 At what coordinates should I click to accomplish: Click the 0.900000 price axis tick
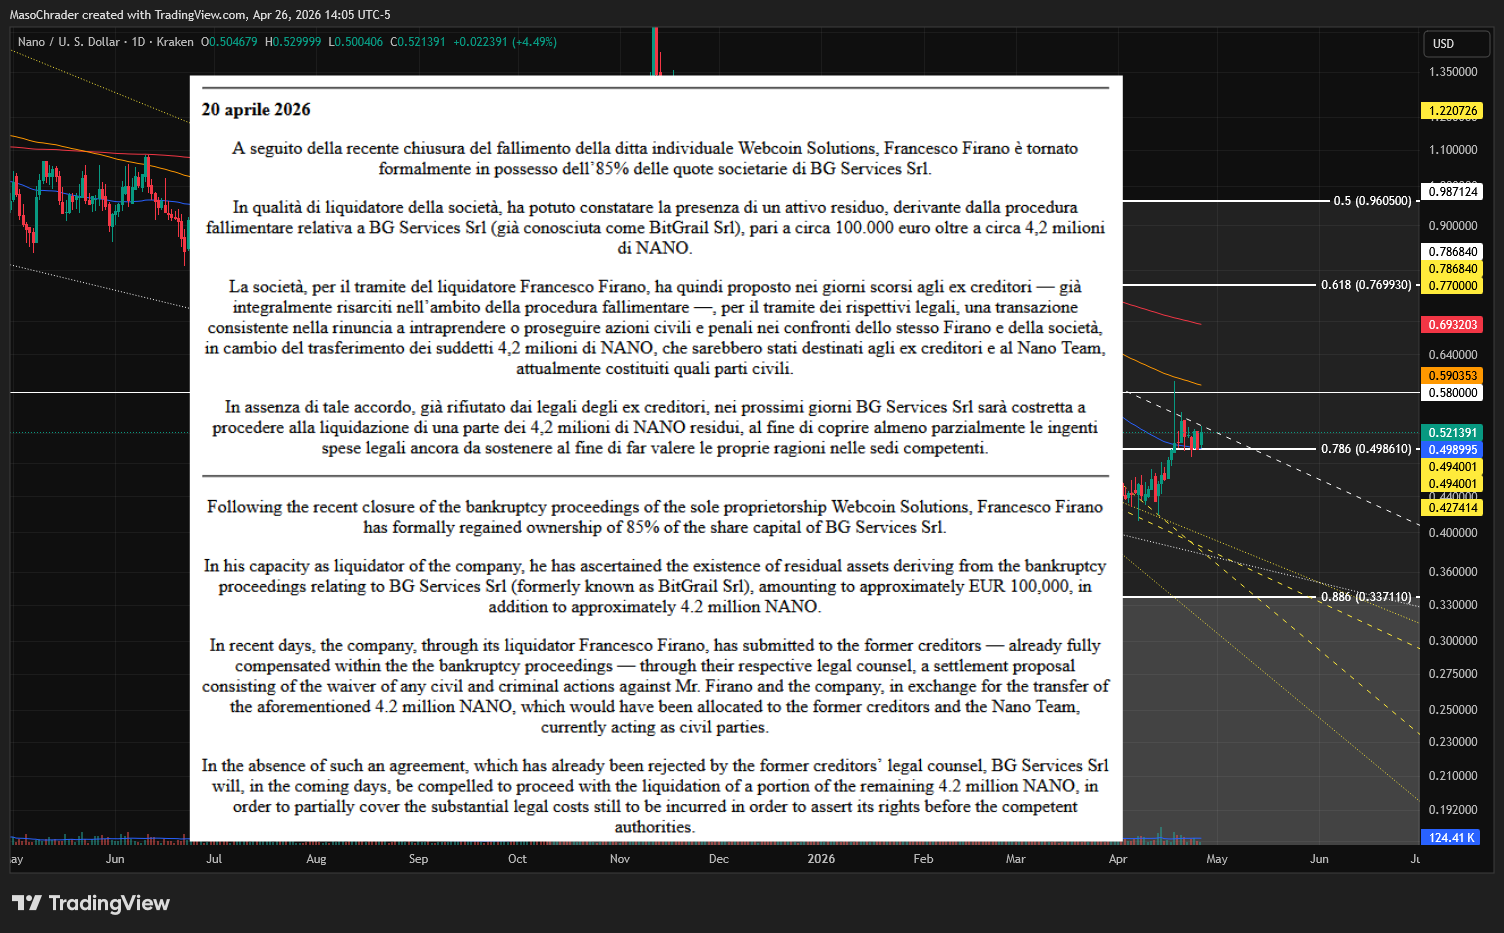pyautogui.click(x=1453, y=226)
